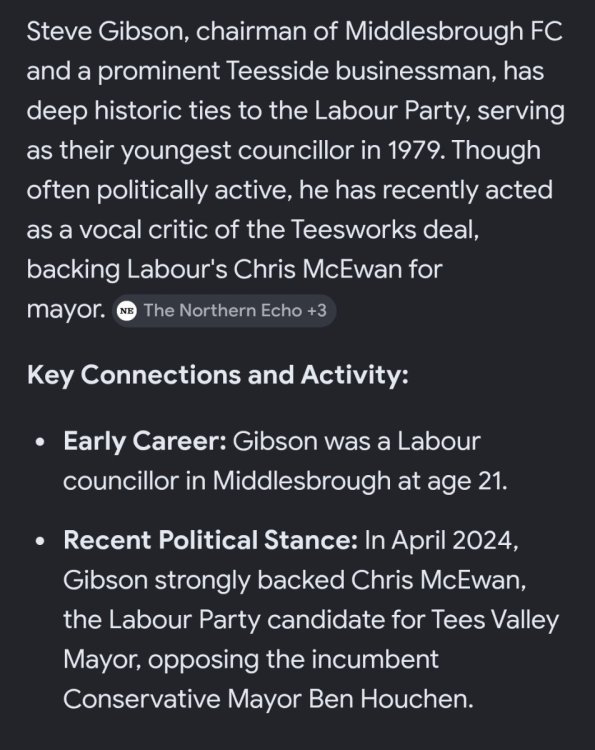Open the +3 additional sources indicator
The height and width of the screenshot is (750, 595).
tap(317, 310)
